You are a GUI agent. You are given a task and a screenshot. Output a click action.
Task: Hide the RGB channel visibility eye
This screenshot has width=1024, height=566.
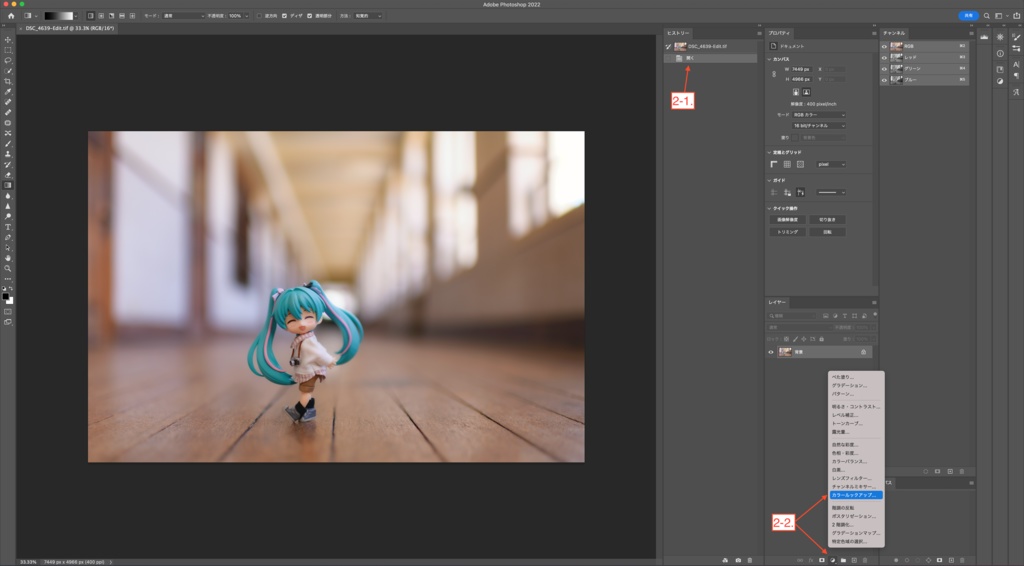click(885, 46)
